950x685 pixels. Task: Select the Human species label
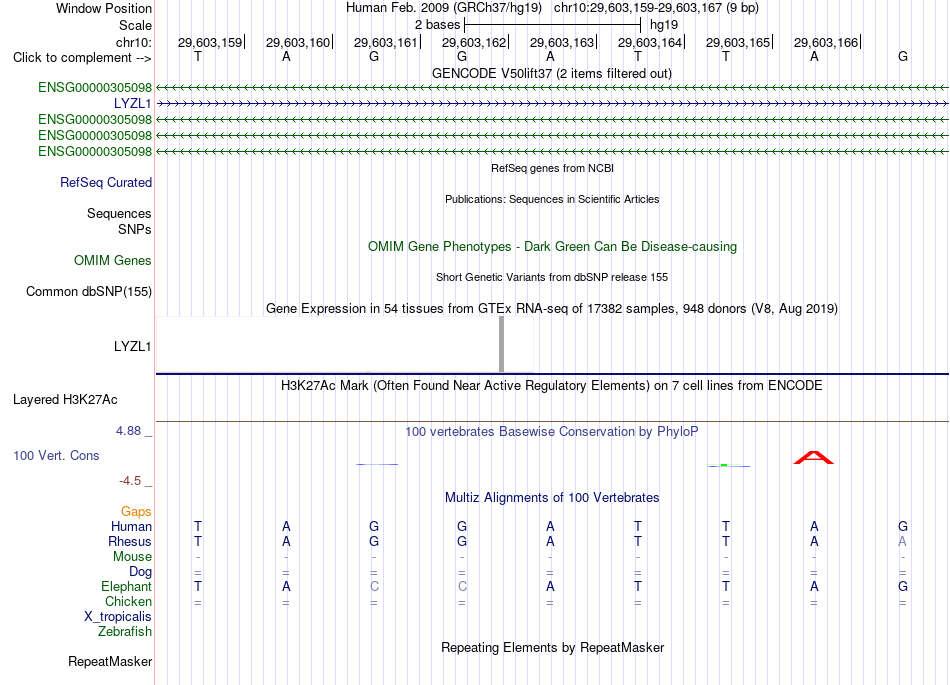tap(131, 526)
